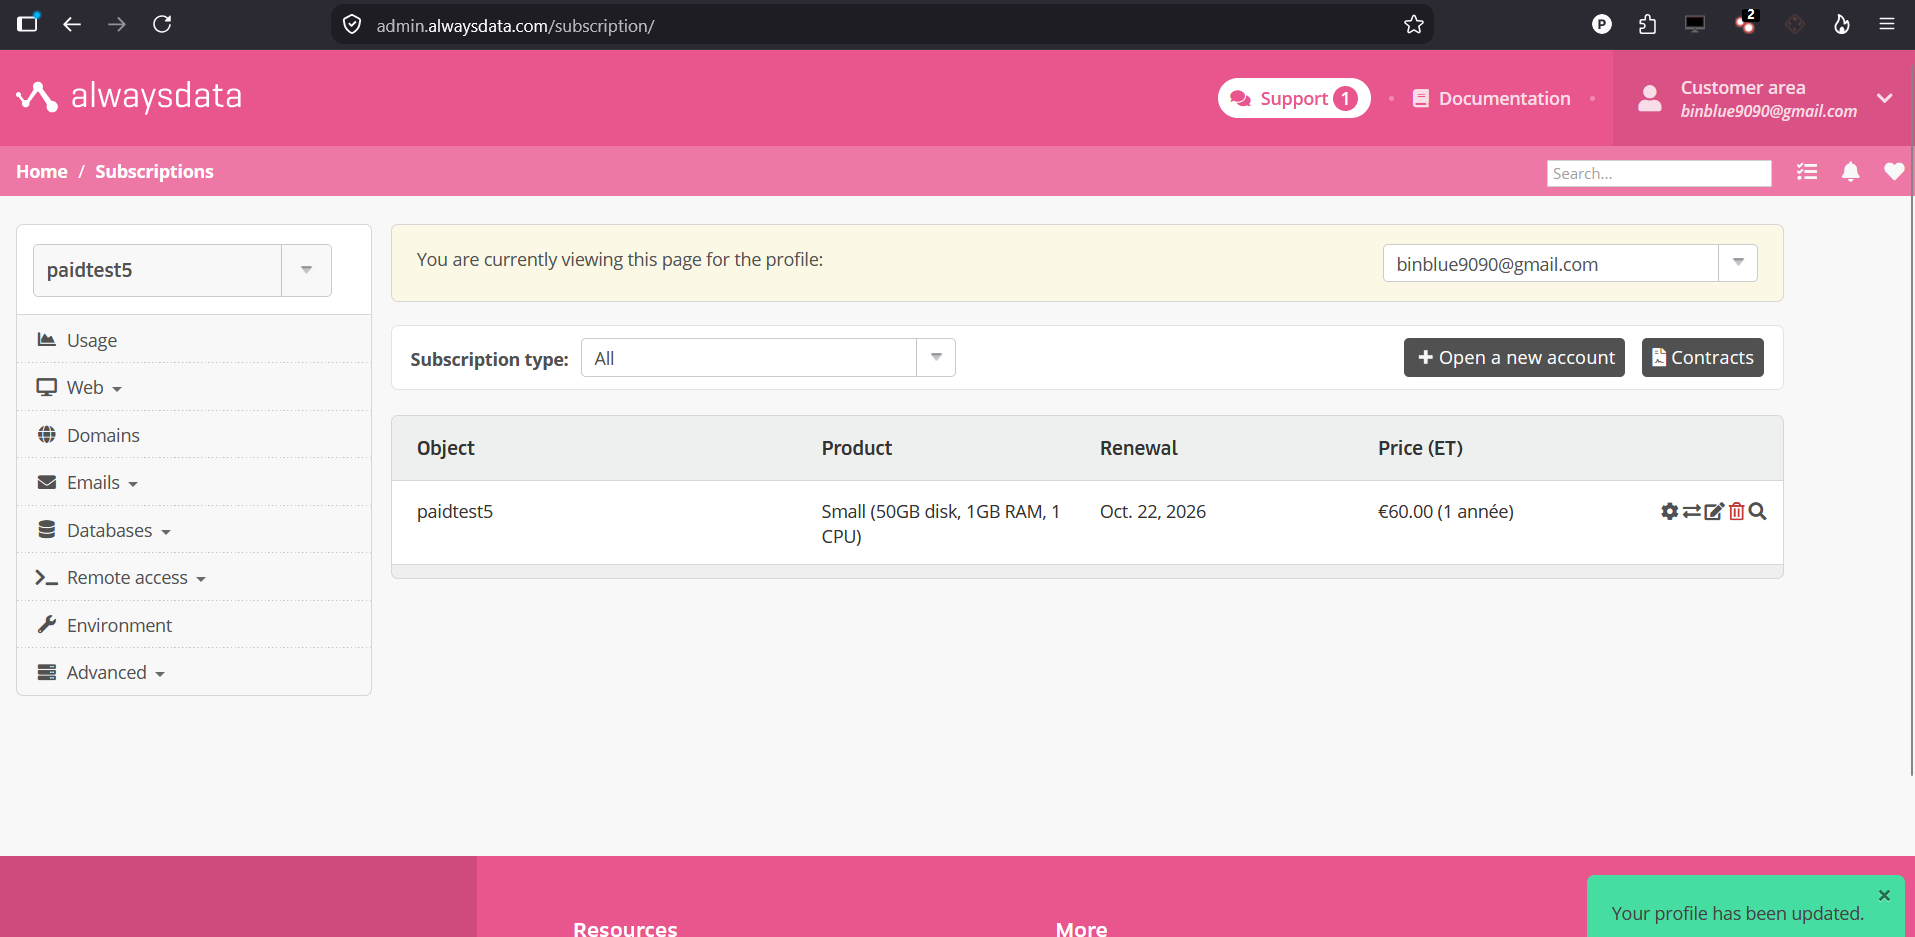
Task: Open the paidtest5 account dropdown
Action: coord(182,270)
